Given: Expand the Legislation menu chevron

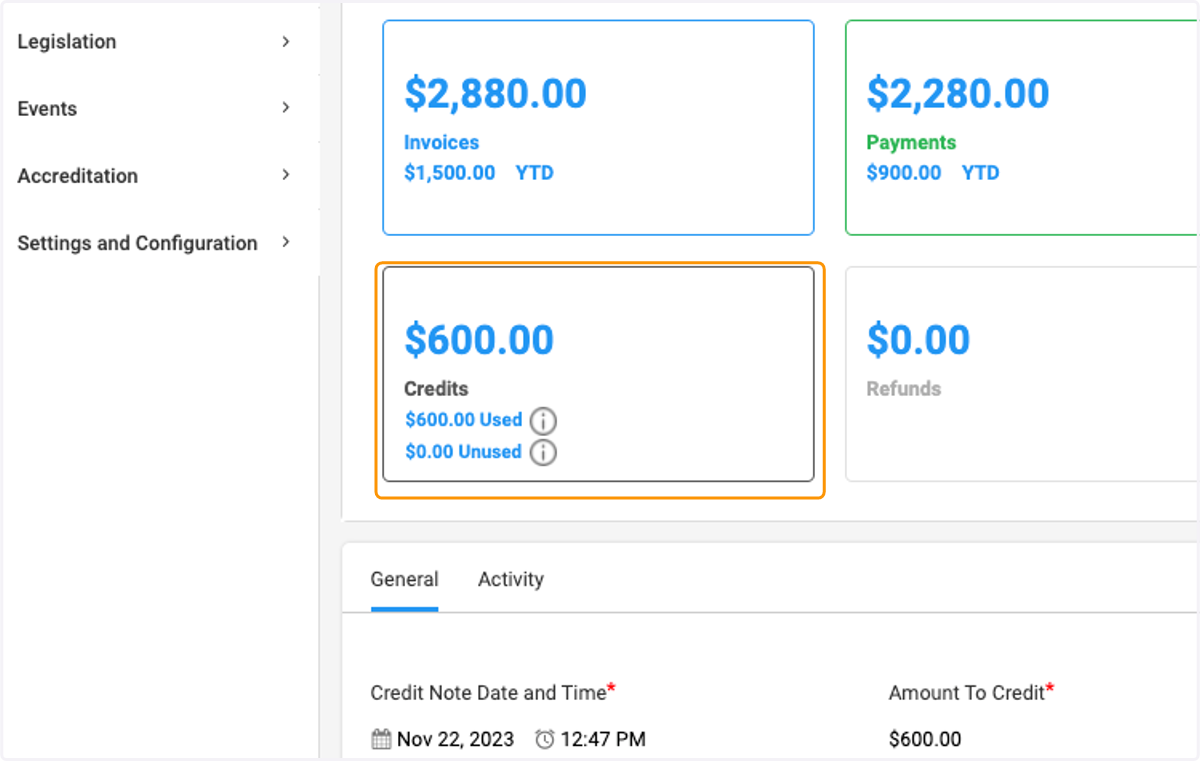Looking at the screenshot, I should click(x=286, y=41).
